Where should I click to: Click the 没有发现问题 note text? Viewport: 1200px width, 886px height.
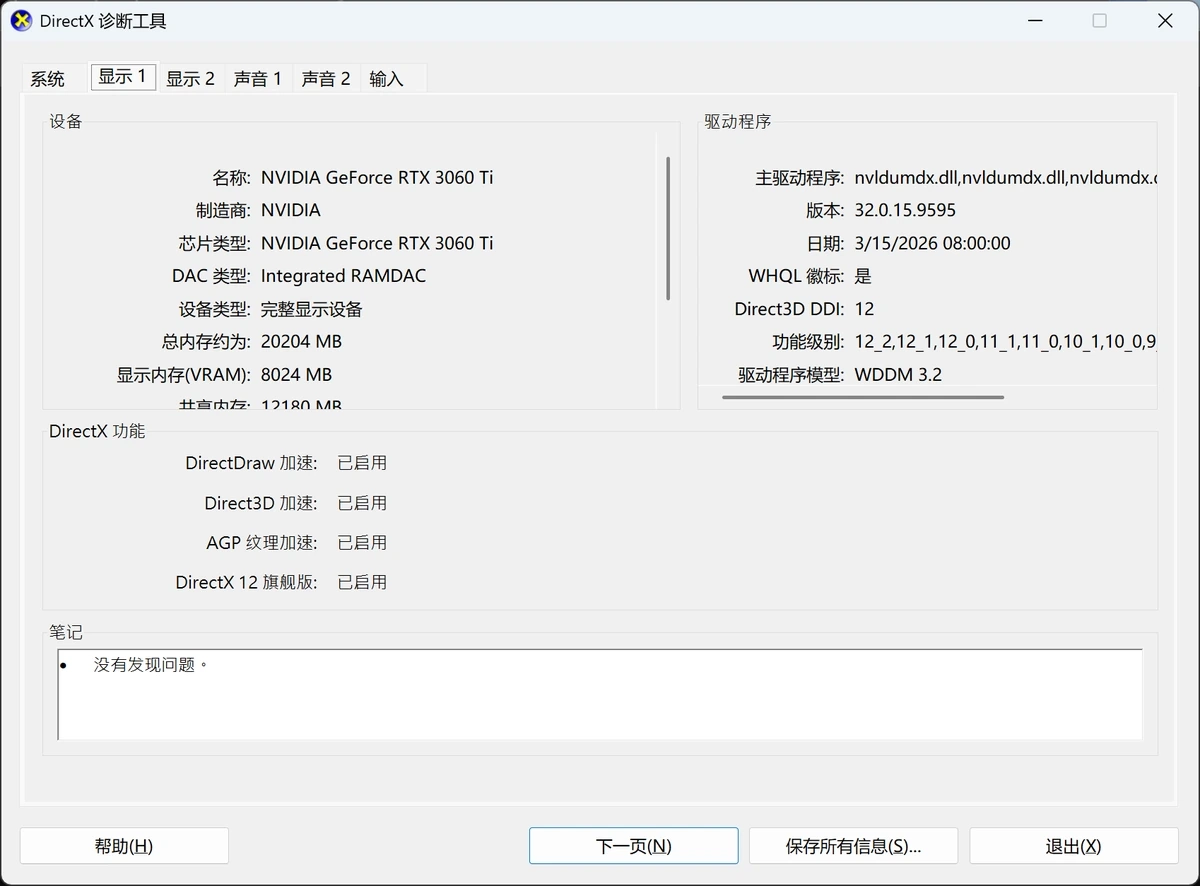tap(151, 664)
